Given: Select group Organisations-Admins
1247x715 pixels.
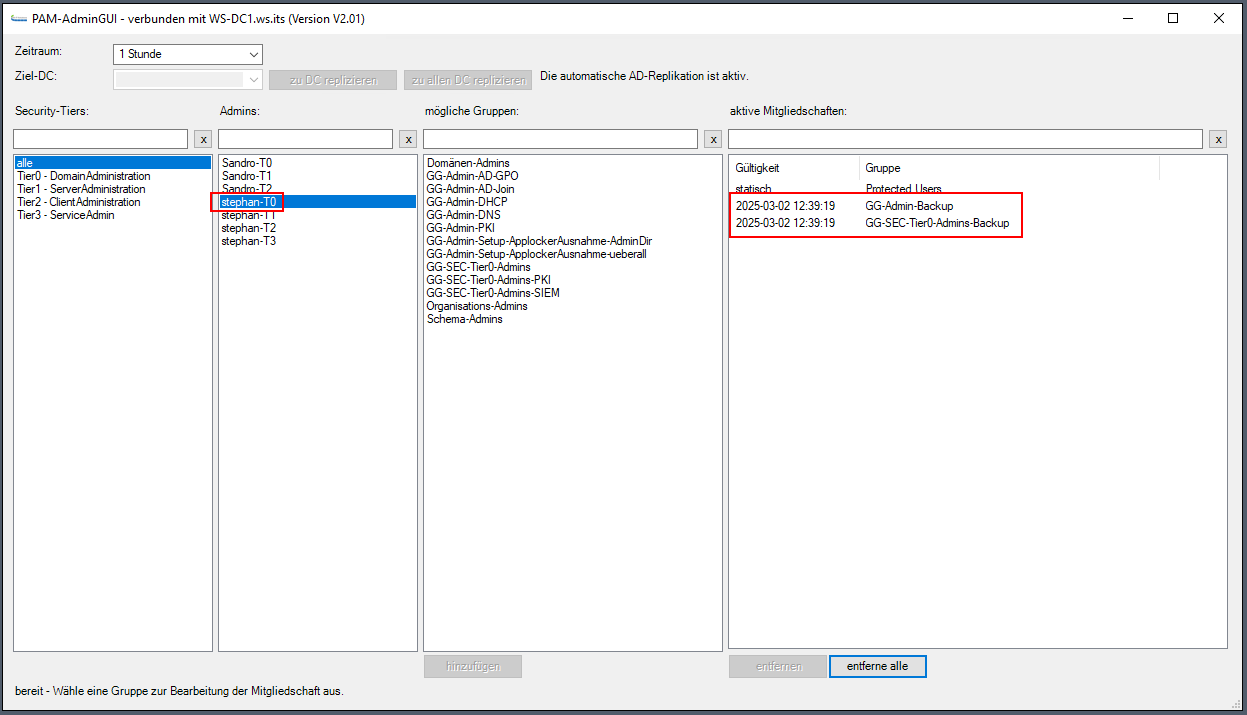Looking at the screenshot, I should click(x=573, y=306).
